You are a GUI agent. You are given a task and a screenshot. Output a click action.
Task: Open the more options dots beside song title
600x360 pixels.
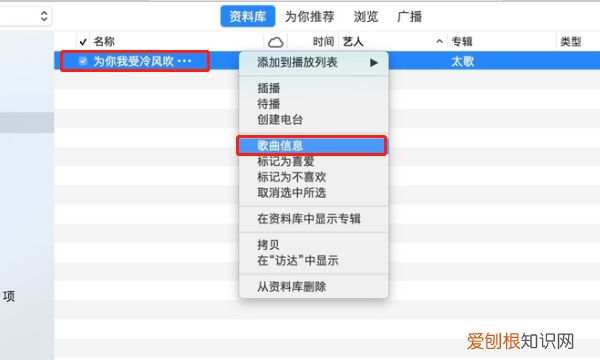click(x=184, y=61)
